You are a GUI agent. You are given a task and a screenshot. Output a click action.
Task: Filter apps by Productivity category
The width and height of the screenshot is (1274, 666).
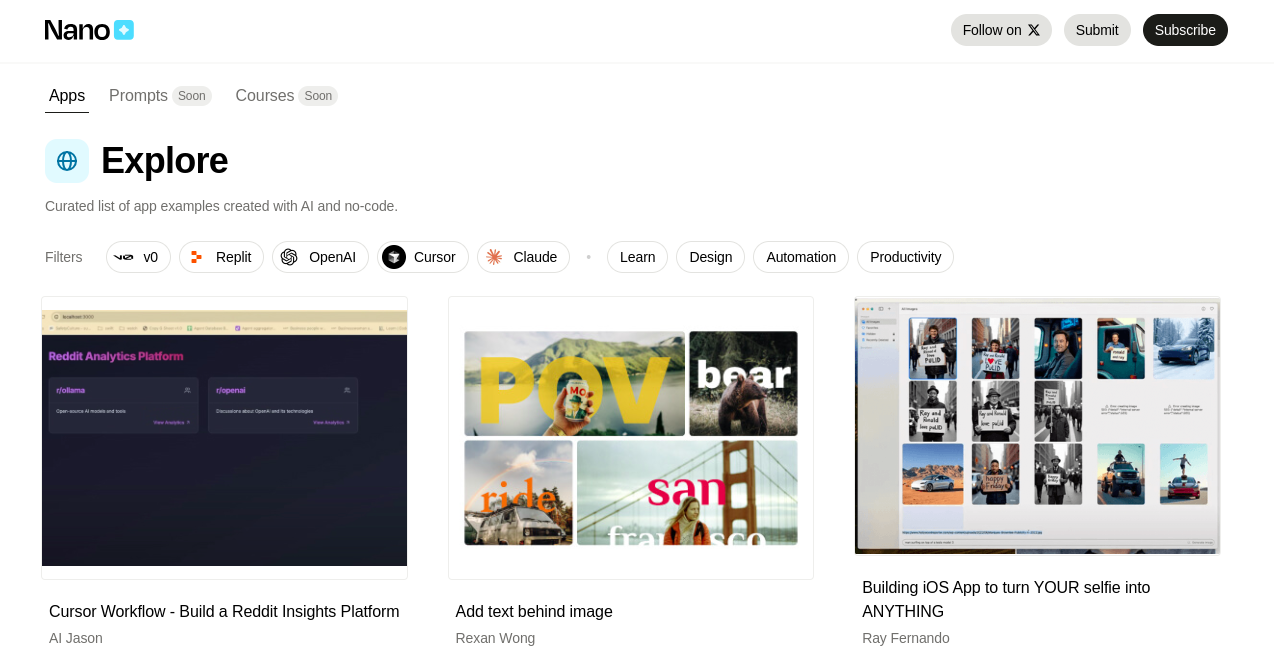905,257
